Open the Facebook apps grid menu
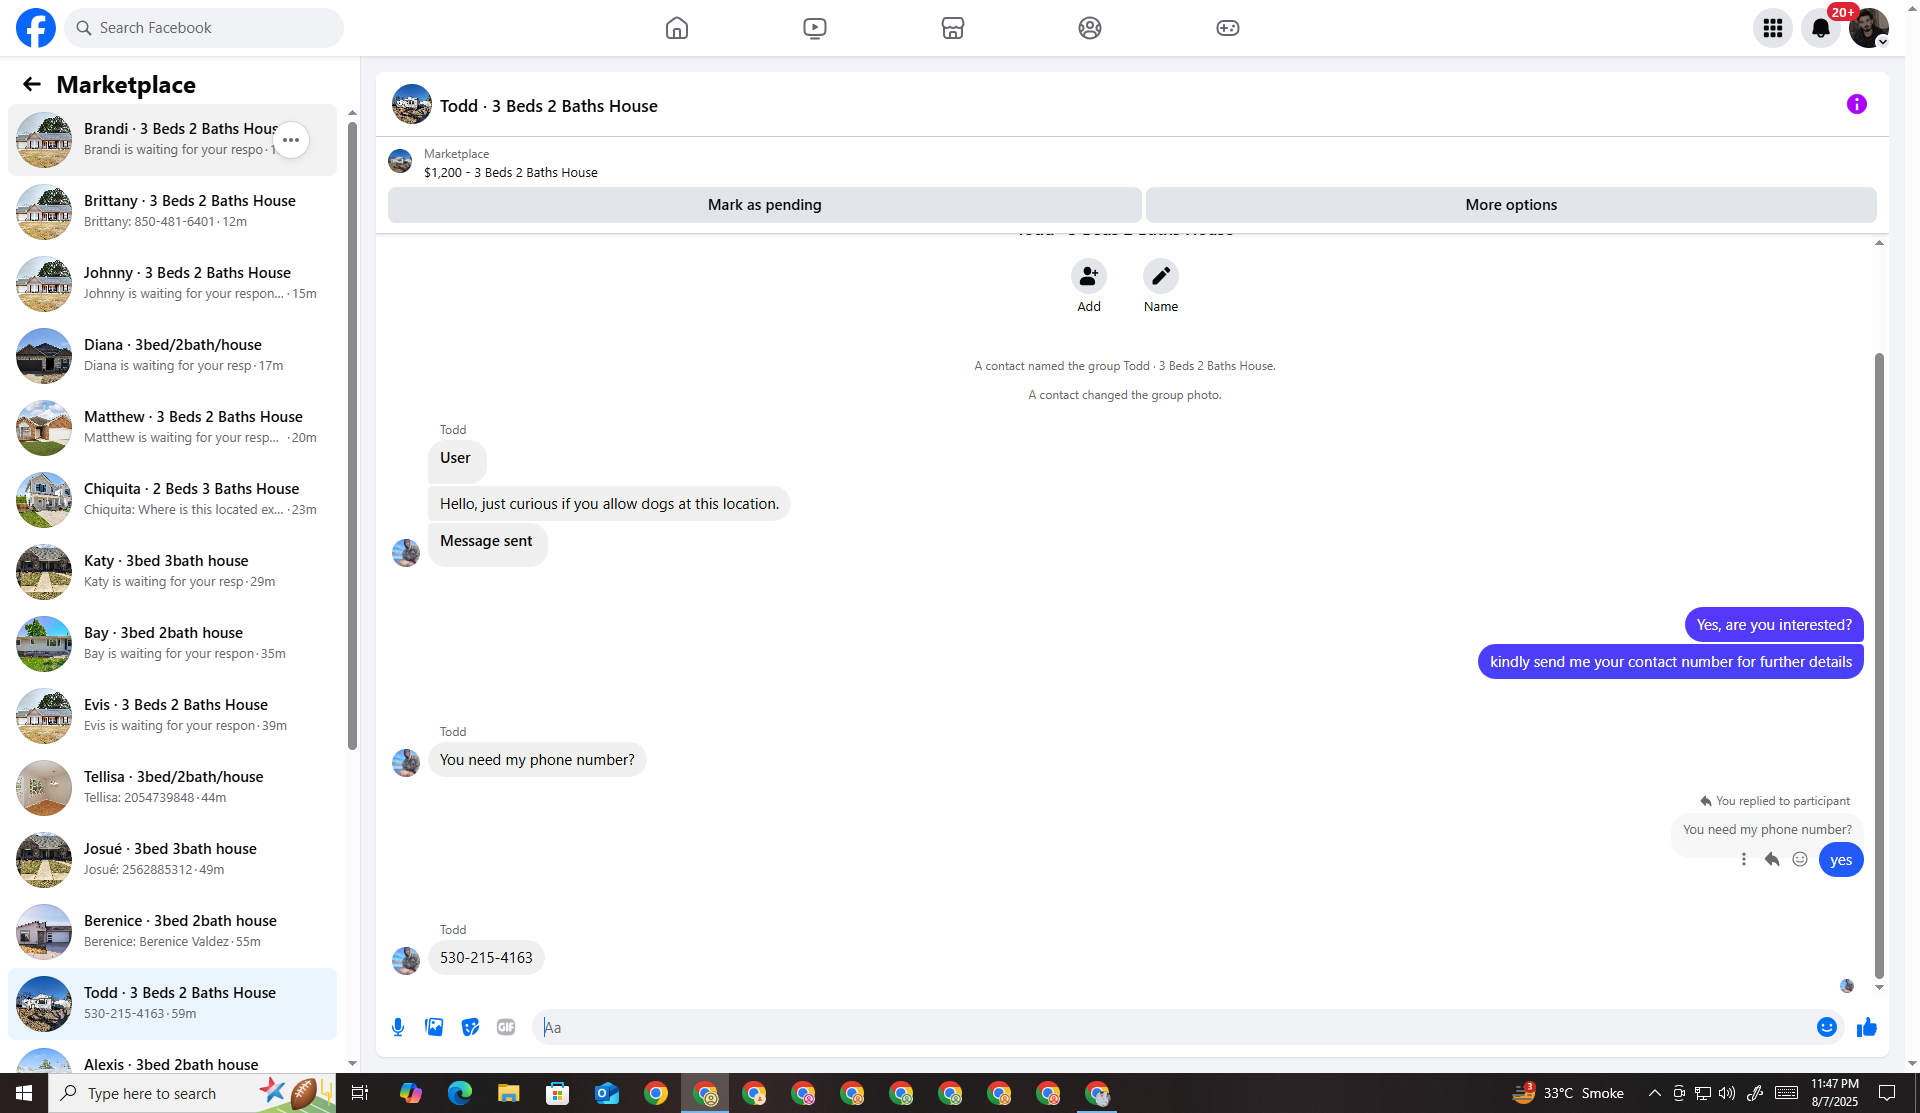1920x1113 pixels. tap(1772, 28)
